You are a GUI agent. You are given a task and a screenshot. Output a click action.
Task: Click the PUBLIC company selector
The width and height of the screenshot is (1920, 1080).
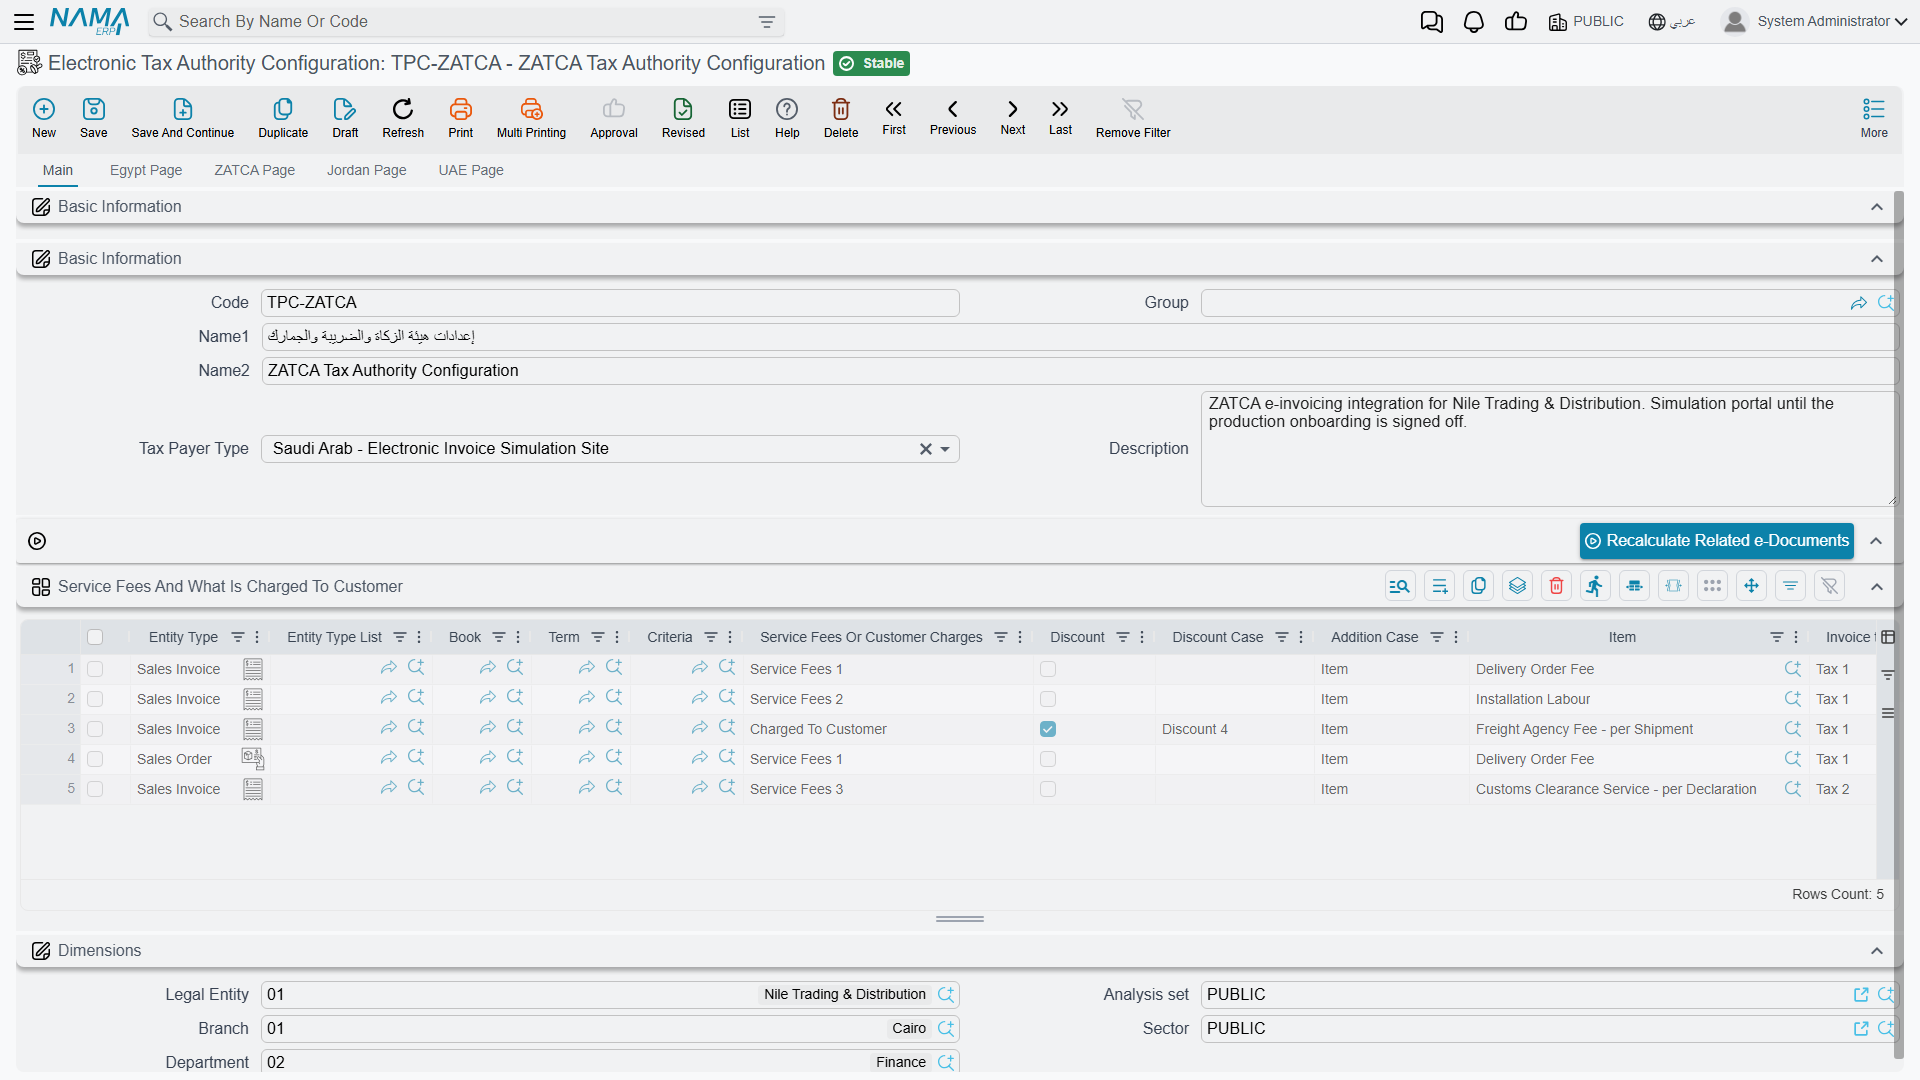[x=1586, y=22]
